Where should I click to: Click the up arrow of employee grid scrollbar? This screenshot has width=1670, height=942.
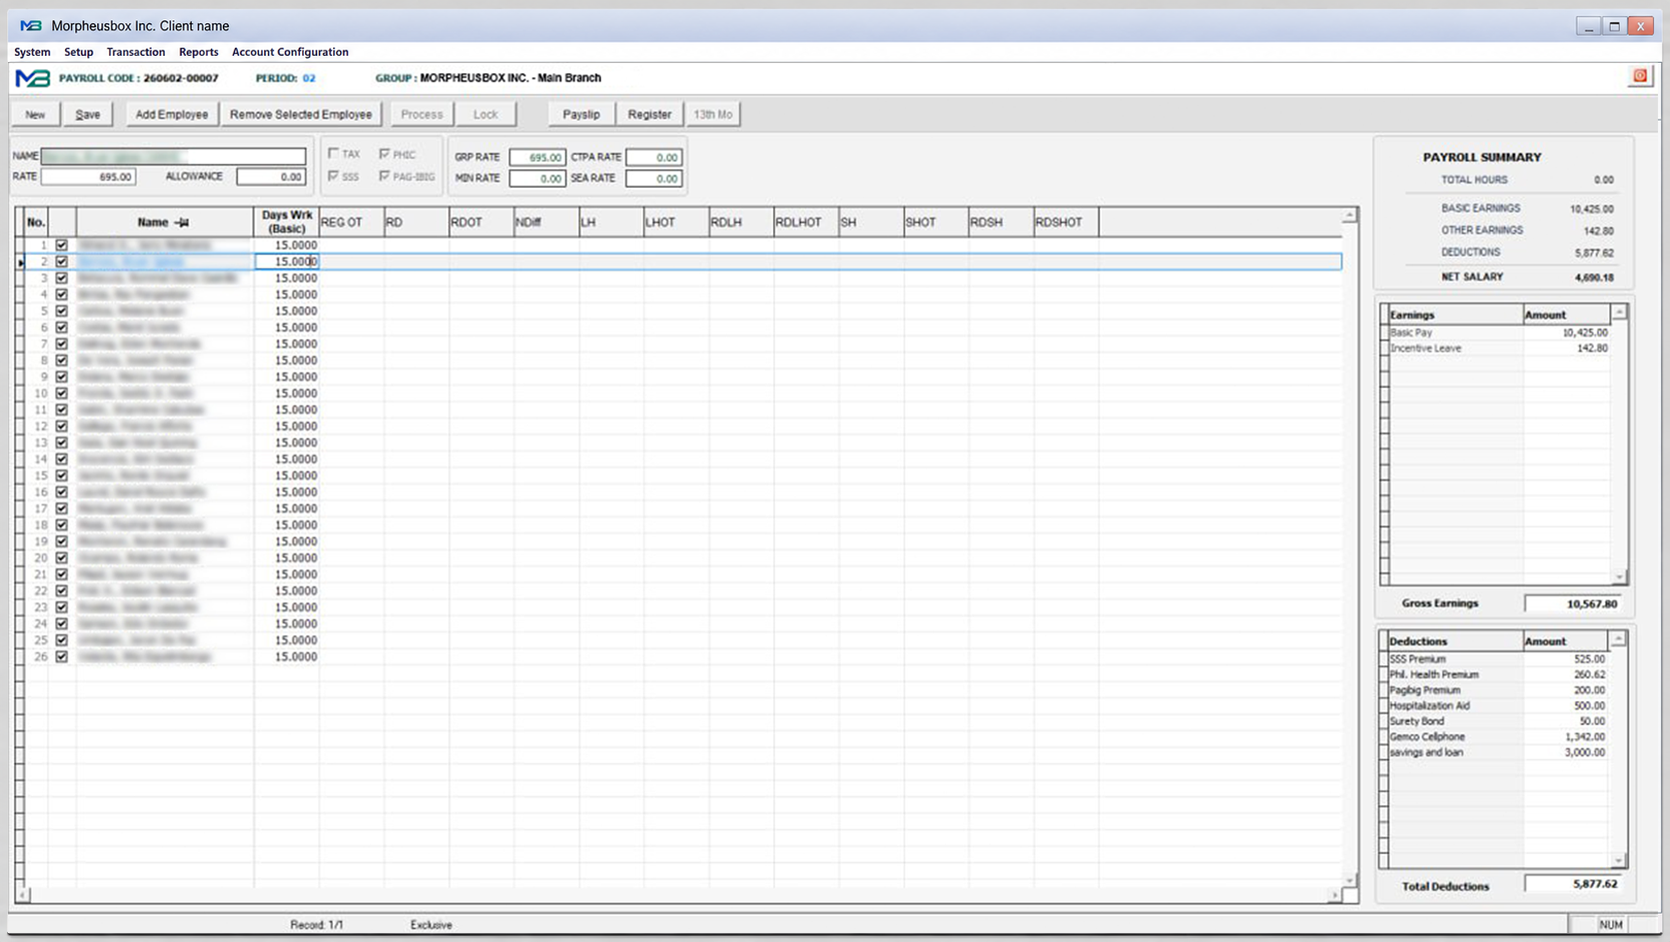(1349, 215)
